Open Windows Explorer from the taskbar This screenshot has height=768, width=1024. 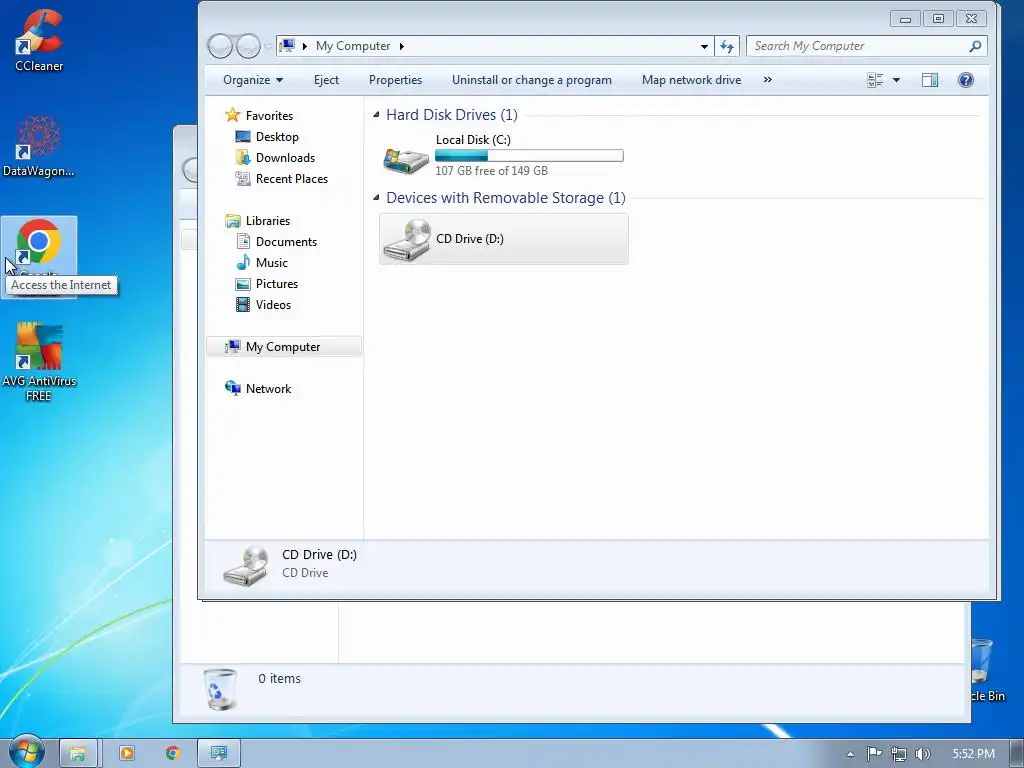(x=78, y=753)
